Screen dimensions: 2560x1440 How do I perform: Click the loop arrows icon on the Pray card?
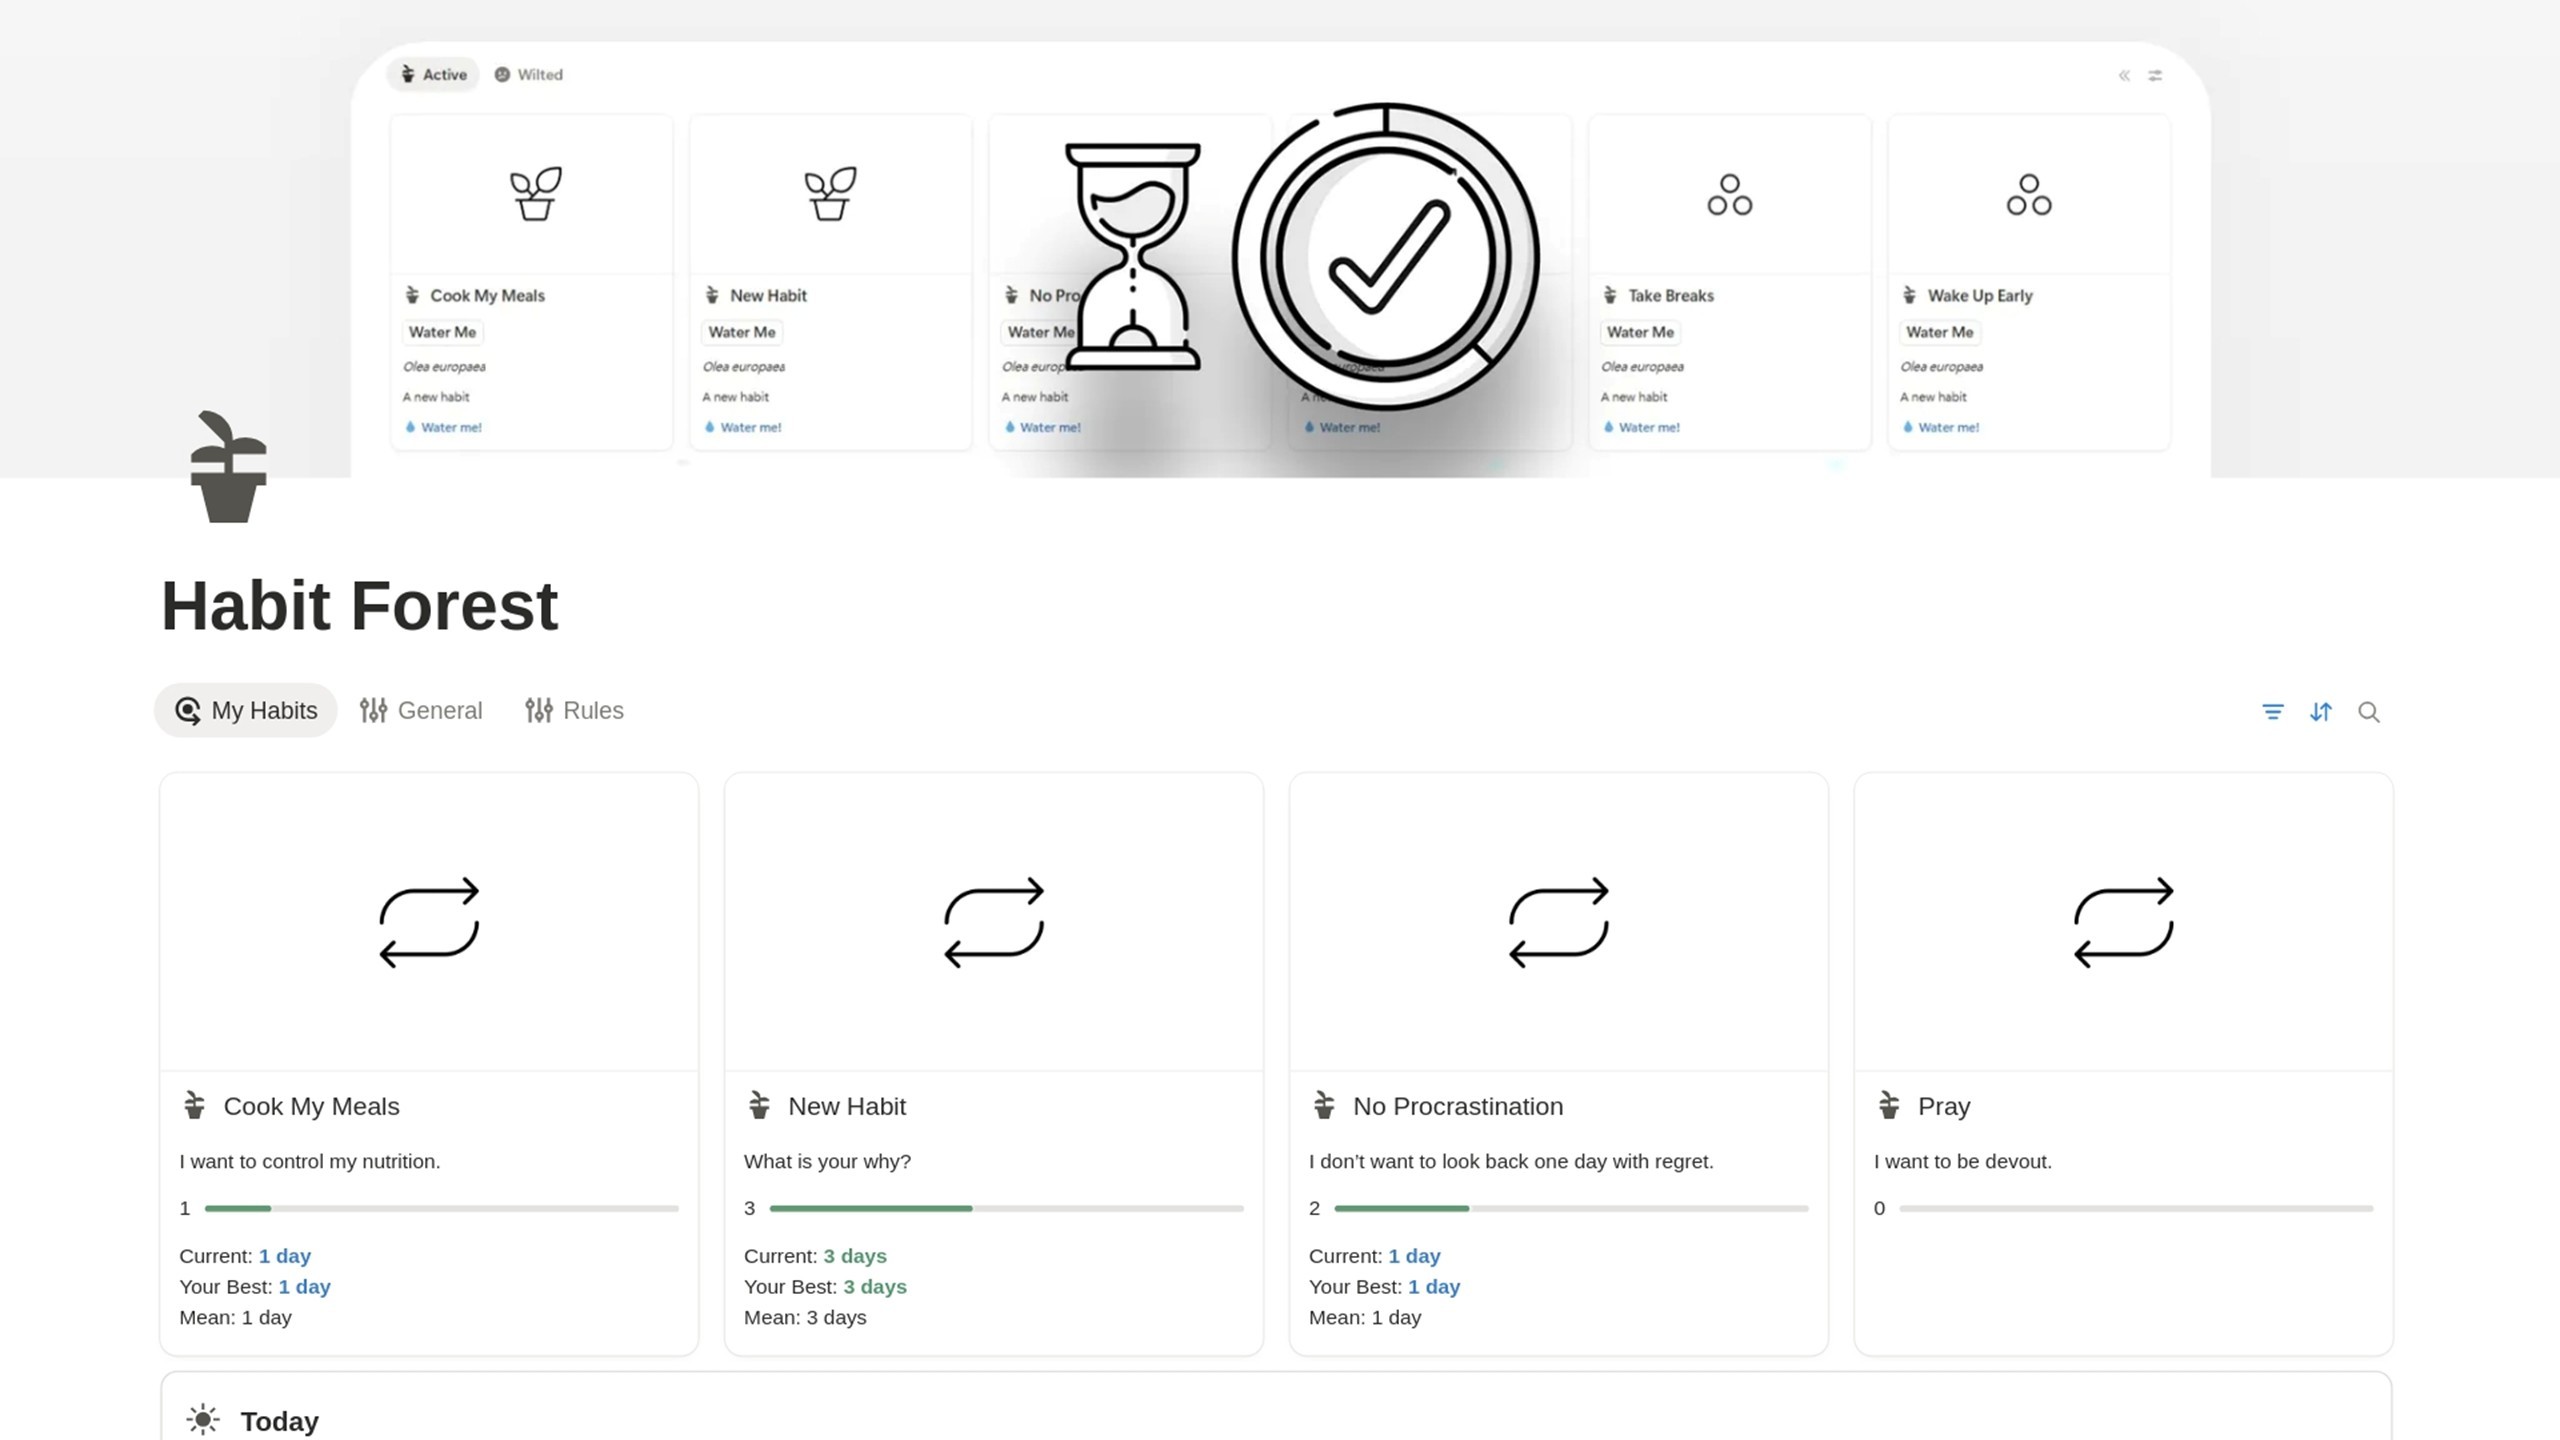click(x=2123, y=922)
